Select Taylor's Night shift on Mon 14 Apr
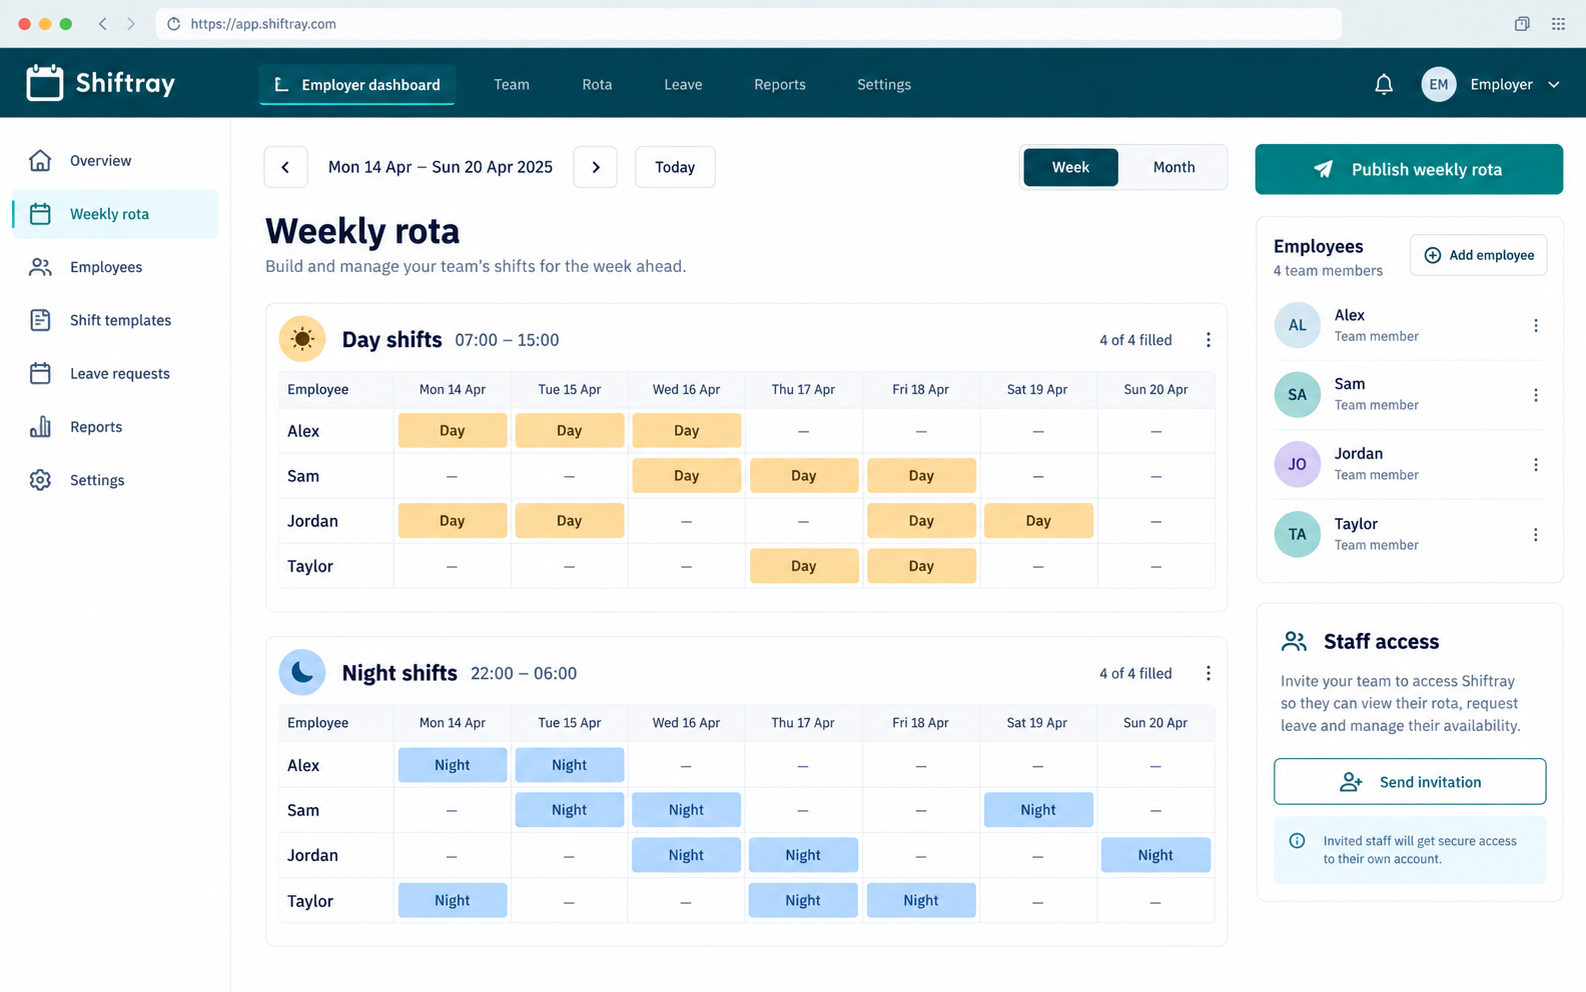This screenshot has height=992, width=1586. (452, 900)
